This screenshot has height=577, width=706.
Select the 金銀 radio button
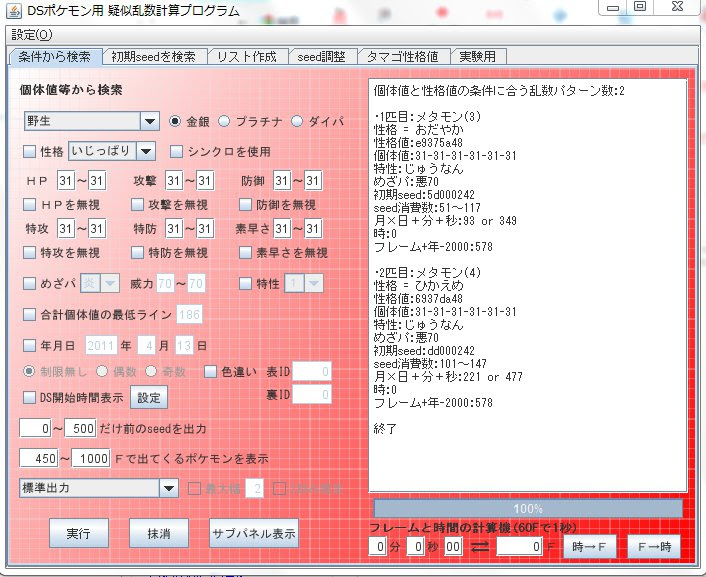tap(175, 121)
